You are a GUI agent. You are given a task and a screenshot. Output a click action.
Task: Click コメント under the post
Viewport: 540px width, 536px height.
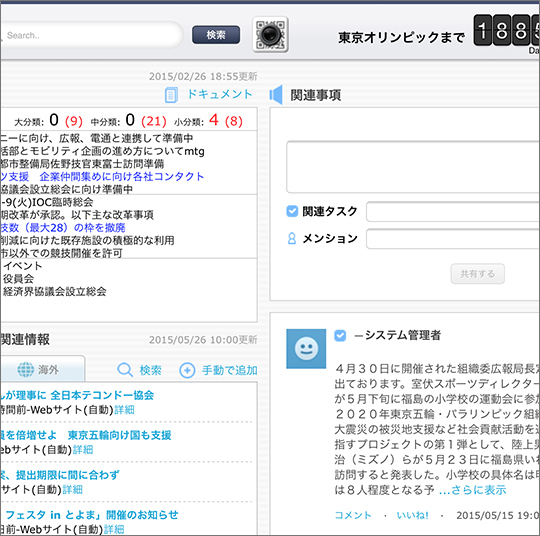click(353, 515)
